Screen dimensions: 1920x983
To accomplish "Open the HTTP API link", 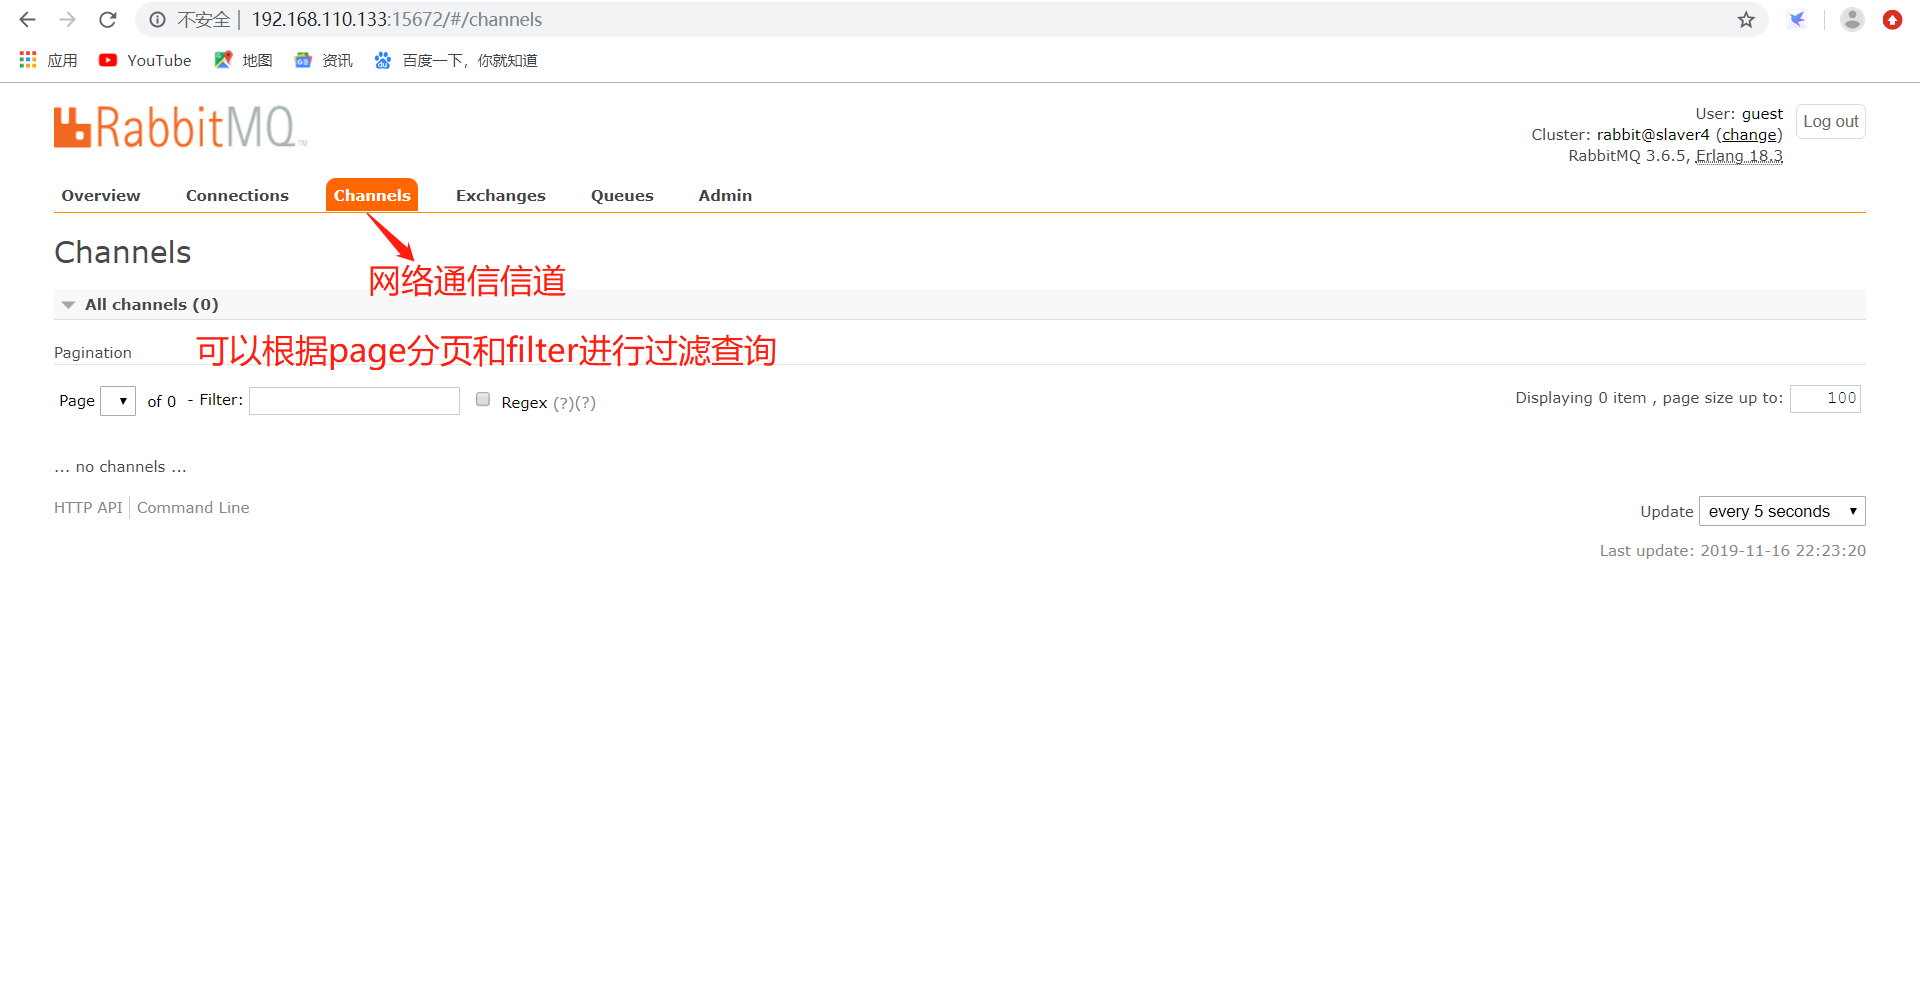I will tap(87, 507).
